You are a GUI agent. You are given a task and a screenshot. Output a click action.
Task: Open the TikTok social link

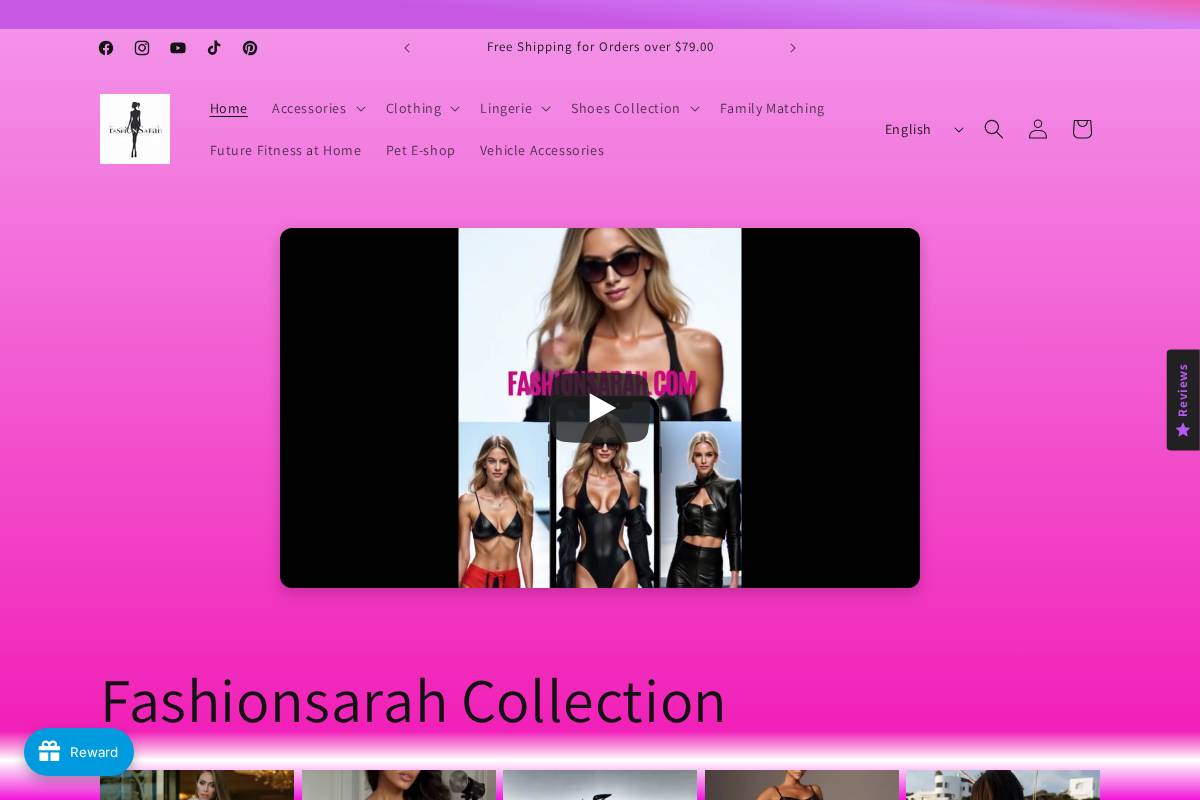point(214,48)
